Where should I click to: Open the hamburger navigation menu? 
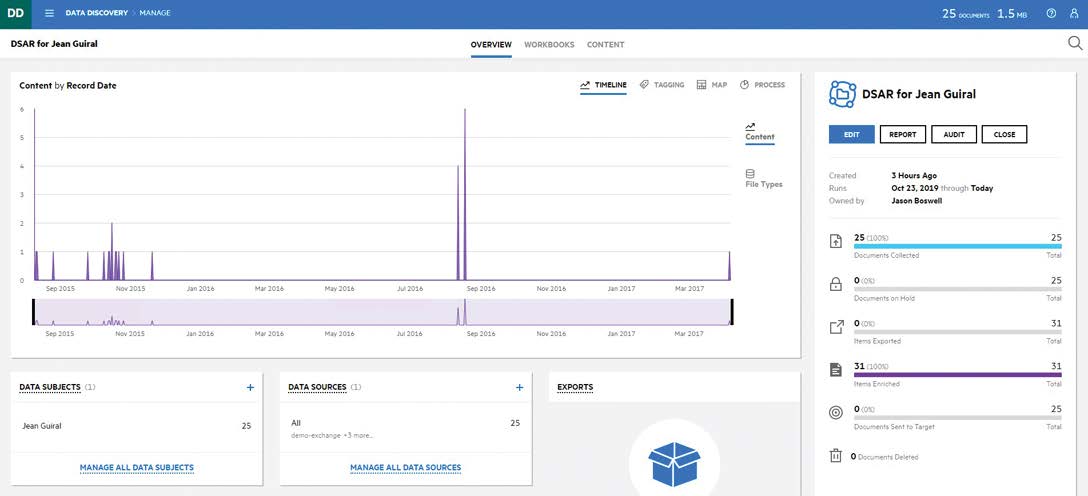(49, 13)
